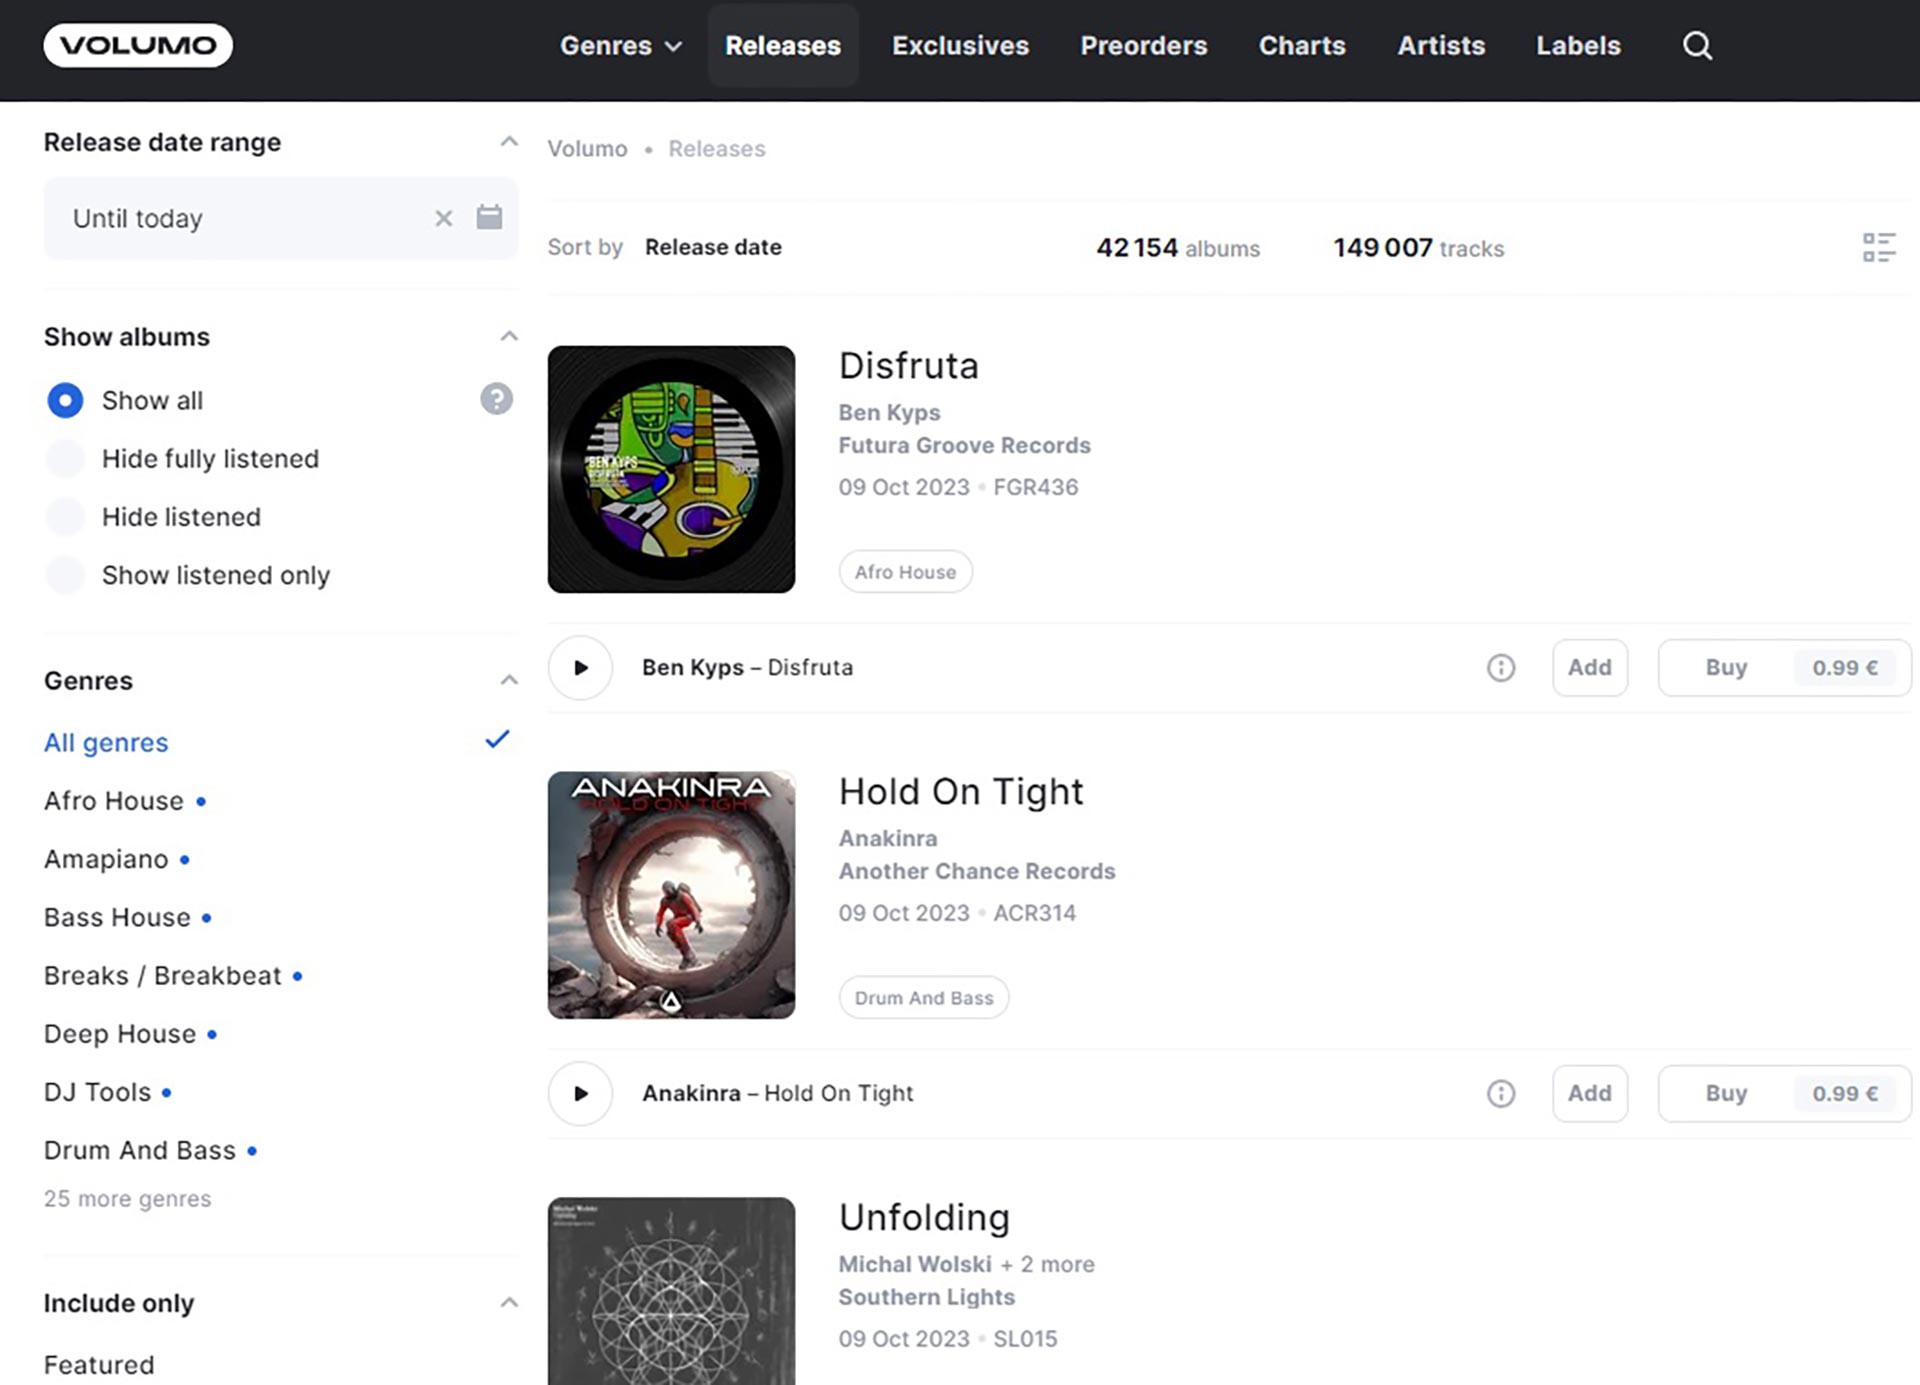Clear the Until today date filter
Image resolution: width=1920 pixels, height=1385 pixels.
443,218
